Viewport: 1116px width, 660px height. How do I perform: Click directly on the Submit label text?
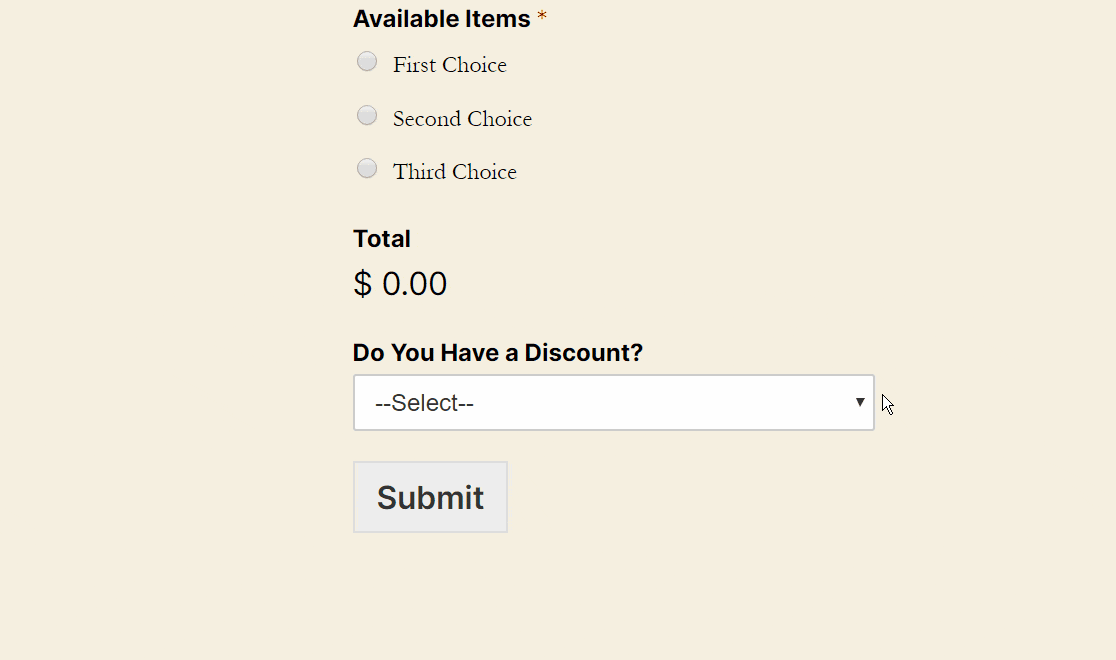tap(430, 497)
